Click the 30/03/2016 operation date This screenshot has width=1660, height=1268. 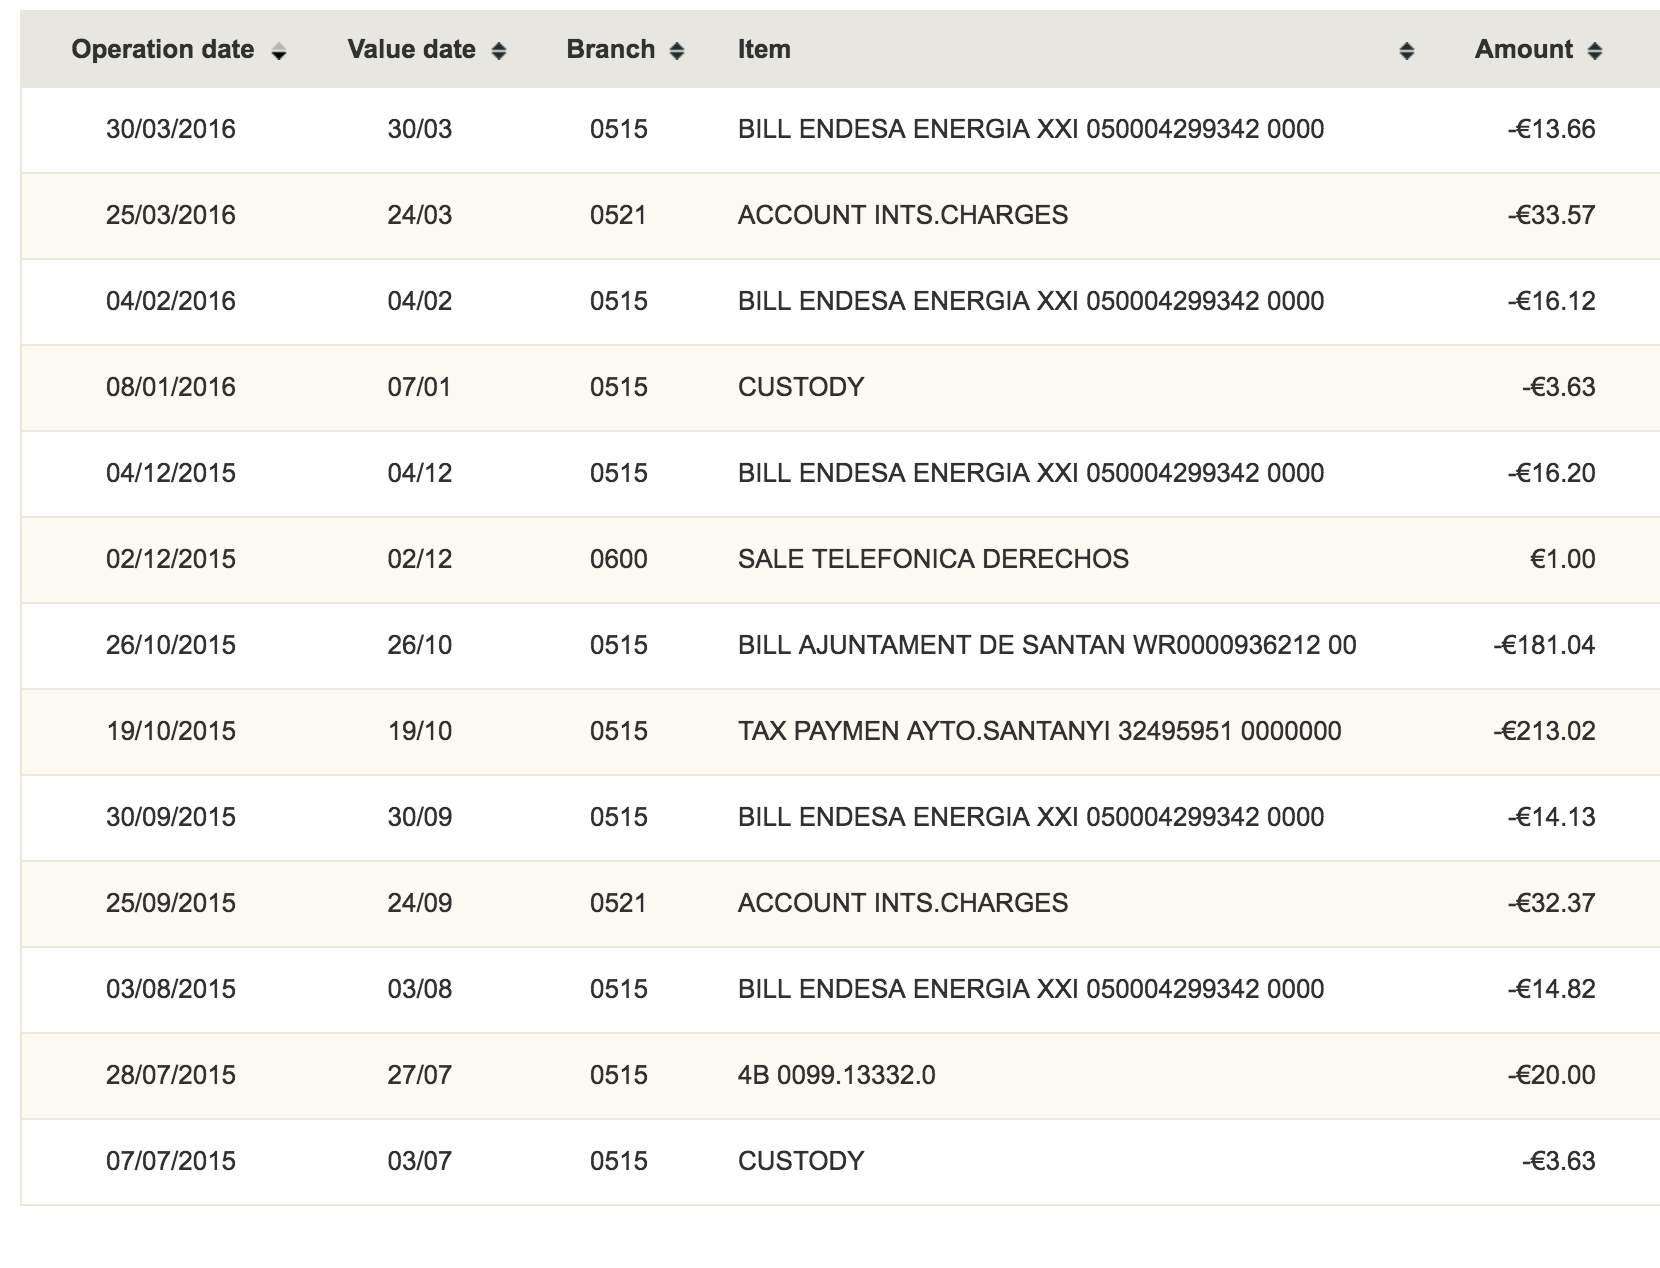171,129
